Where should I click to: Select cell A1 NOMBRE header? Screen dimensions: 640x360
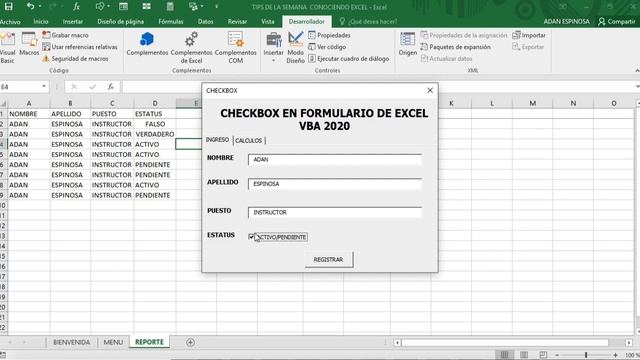click(x=29, y=113)
